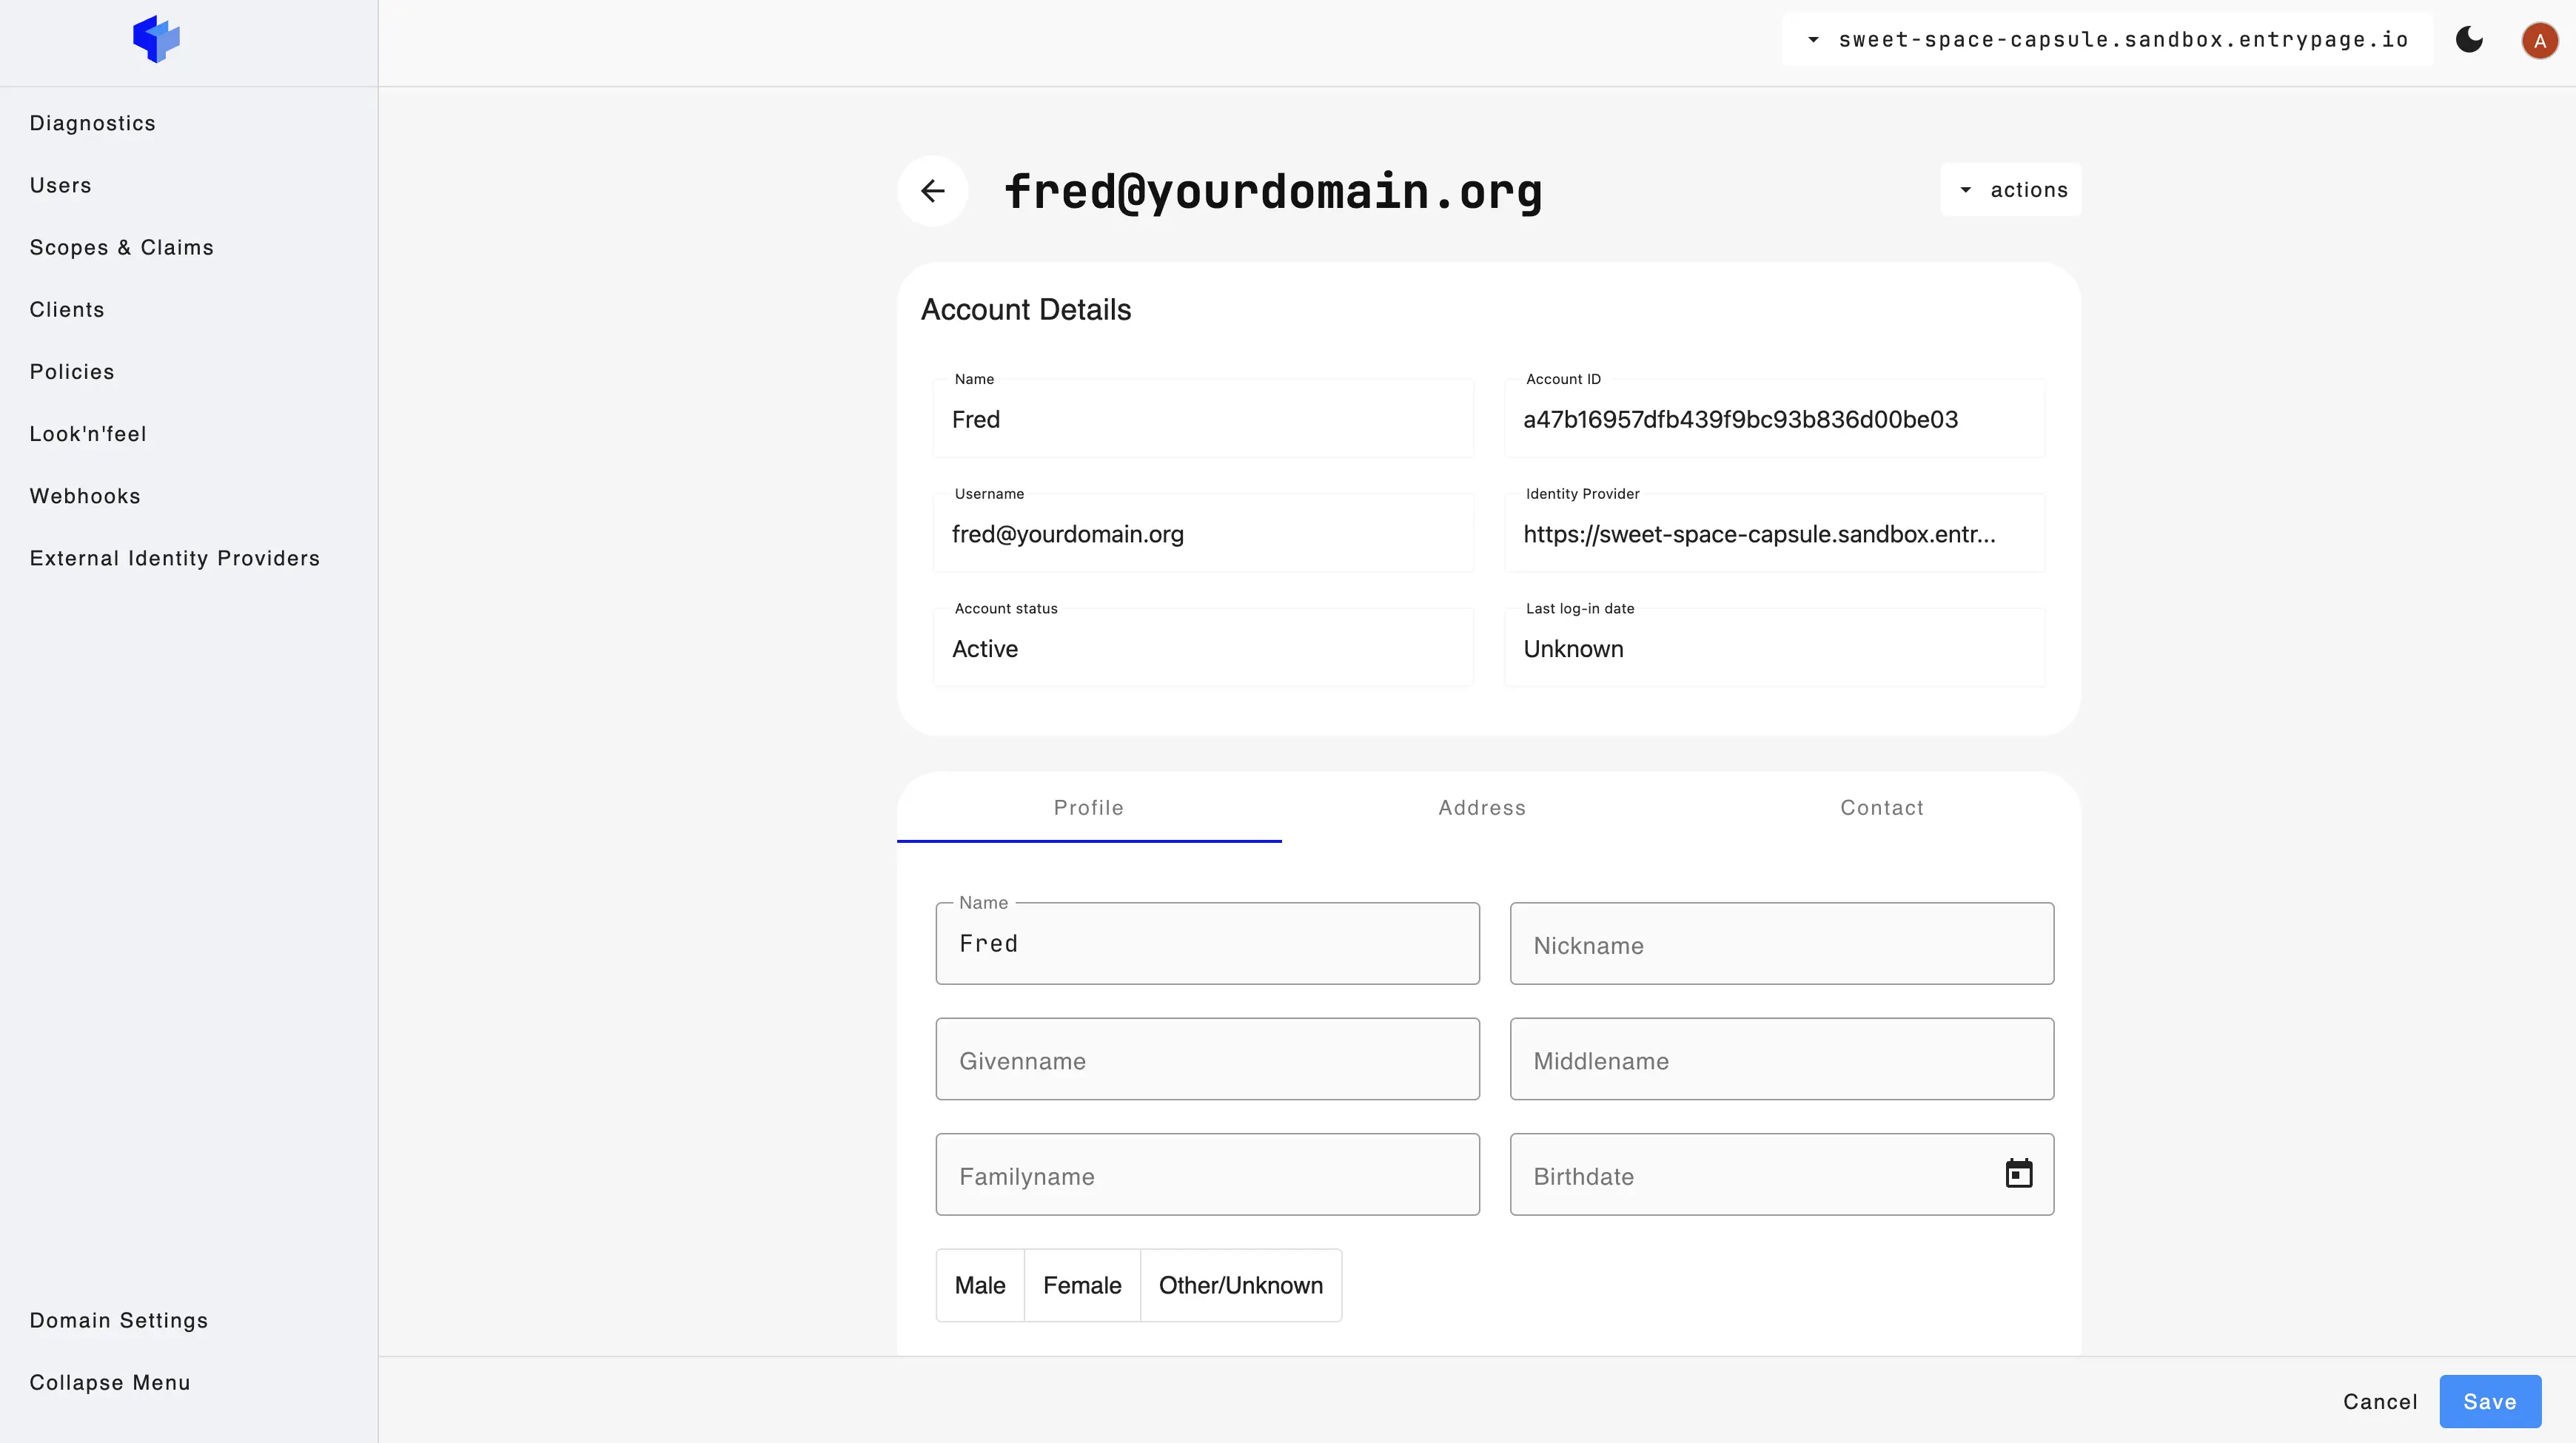Click the back arrow next to fred@yourdomain.org
The image size is (2576, 1443).
pyautogui.click(x=933, y=190)
